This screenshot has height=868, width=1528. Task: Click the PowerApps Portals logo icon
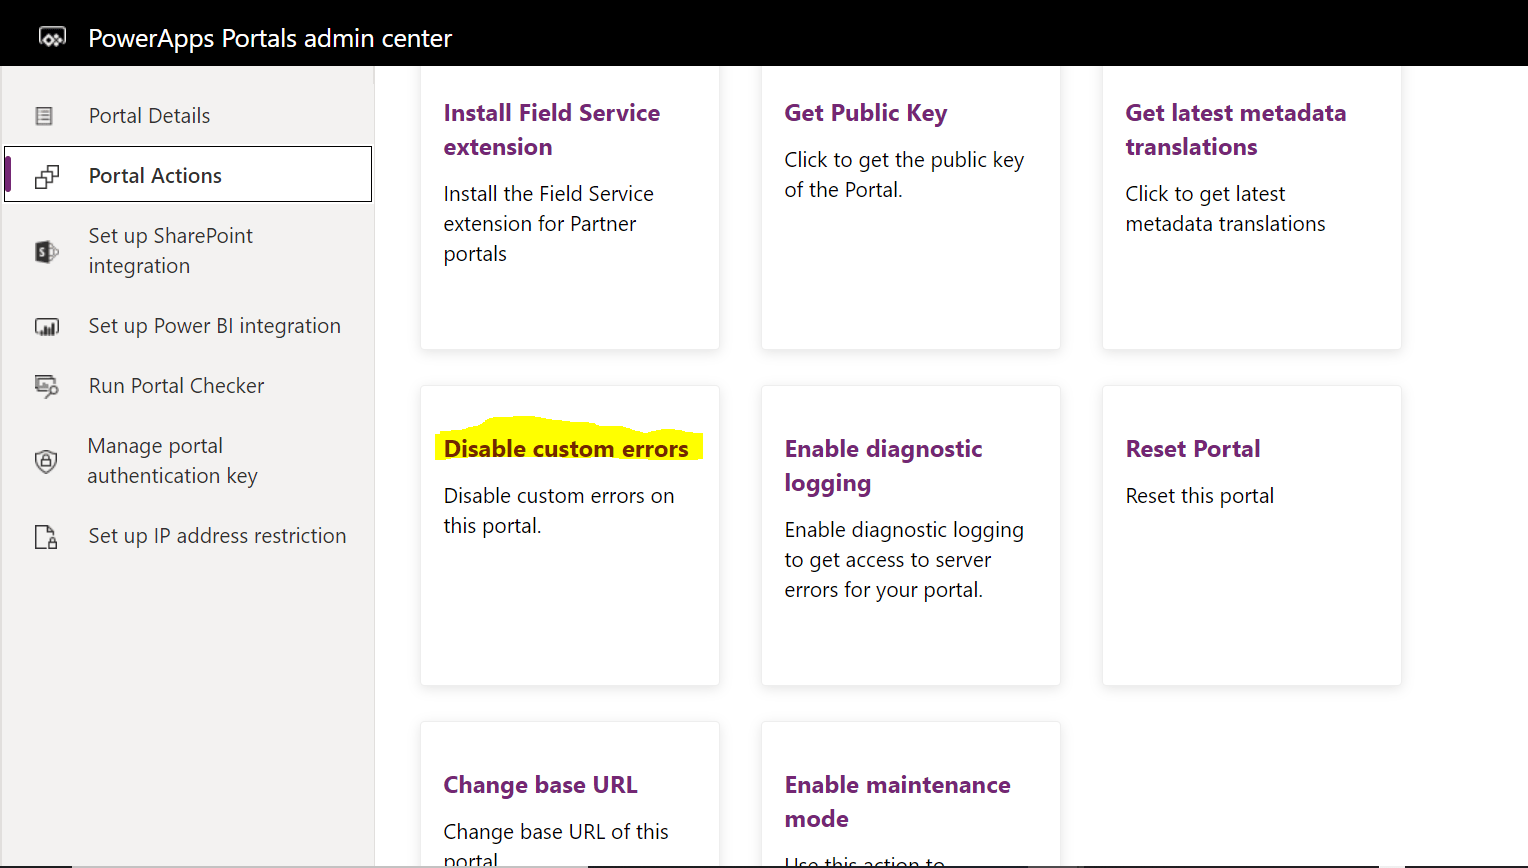coord(52,38)
